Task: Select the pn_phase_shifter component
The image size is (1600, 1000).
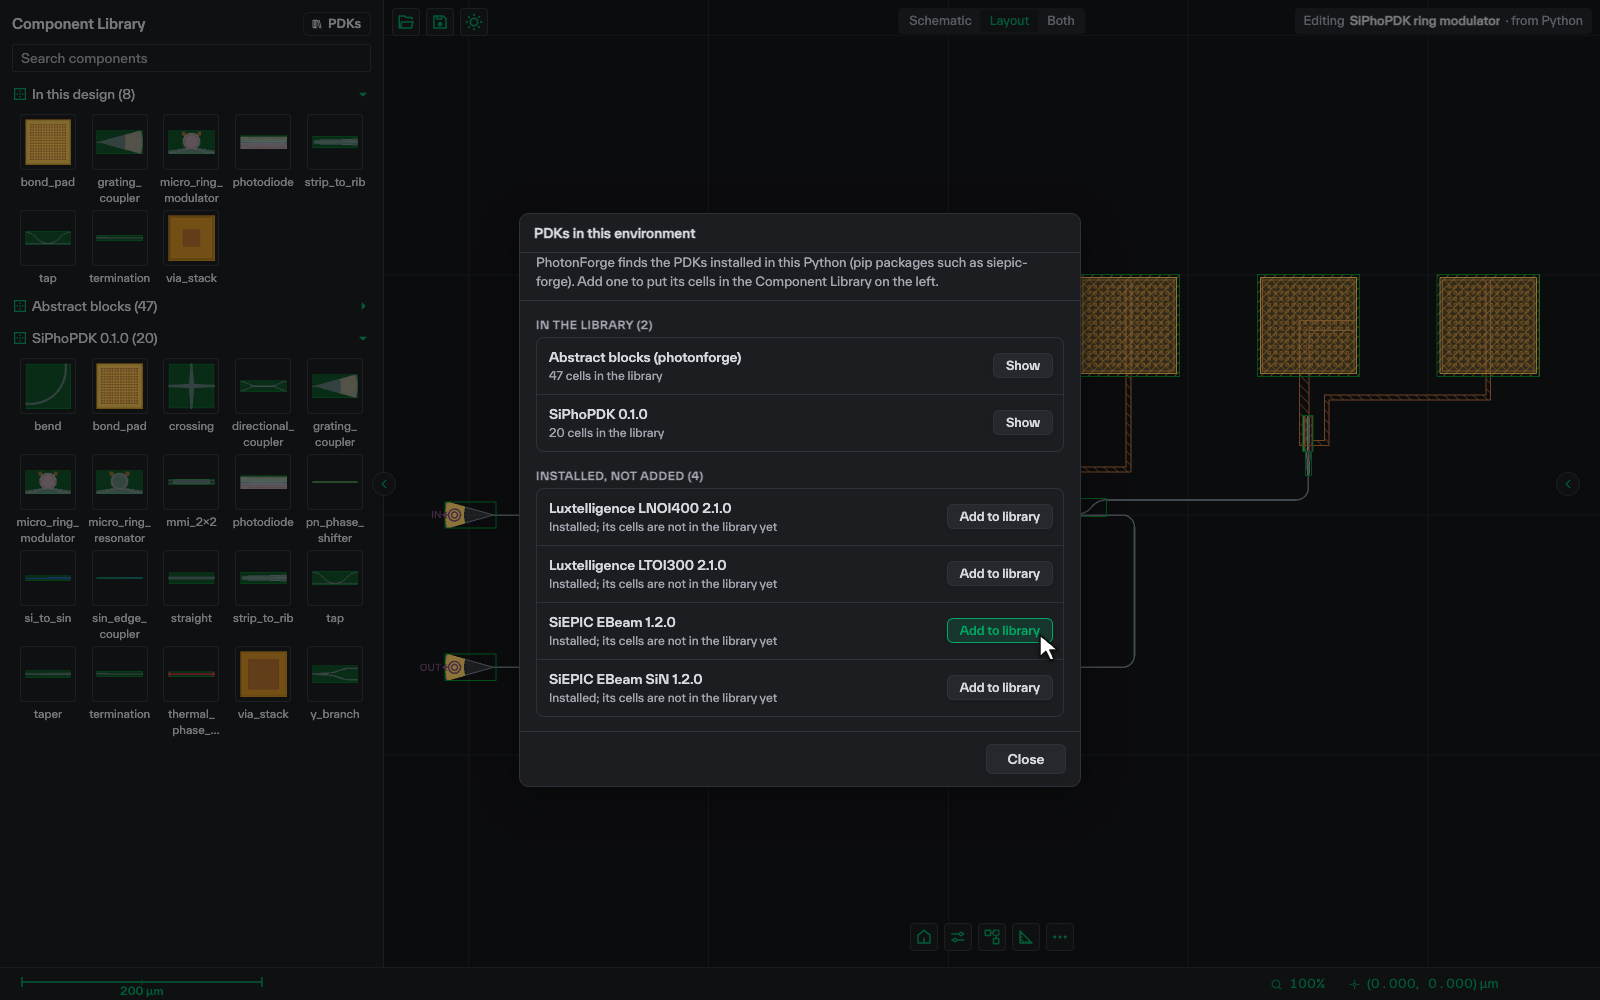Action: pos(335,482)
